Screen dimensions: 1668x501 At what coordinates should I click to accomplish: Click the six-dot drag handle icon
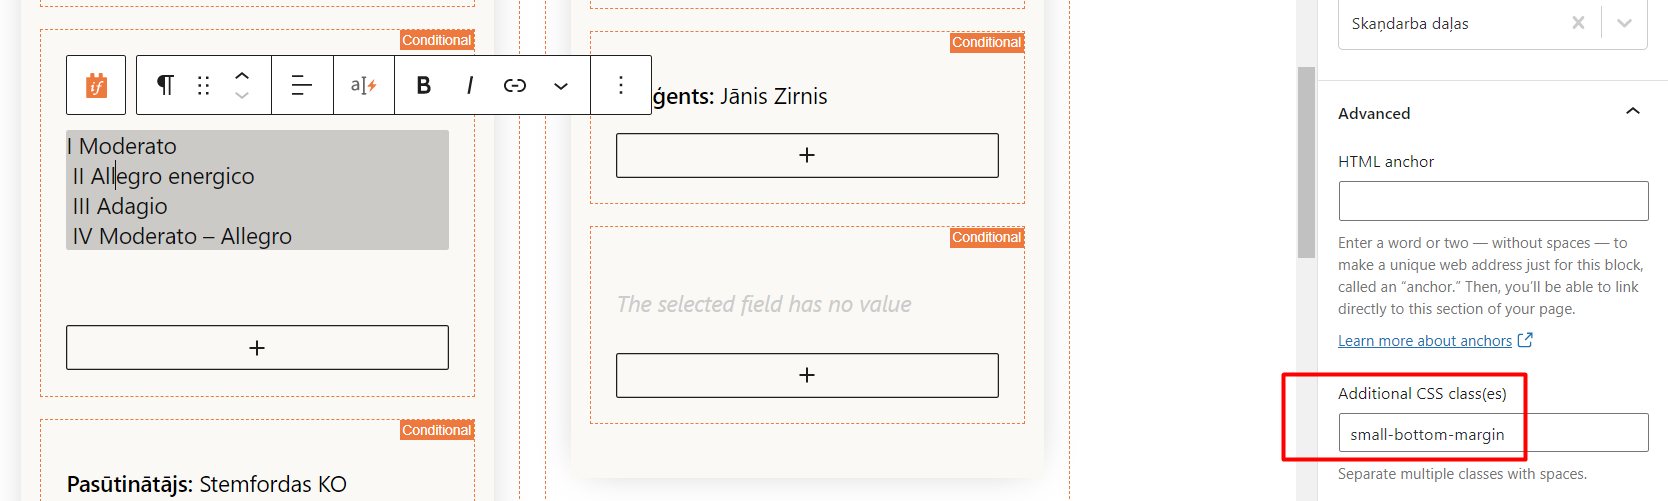[204, 85]
